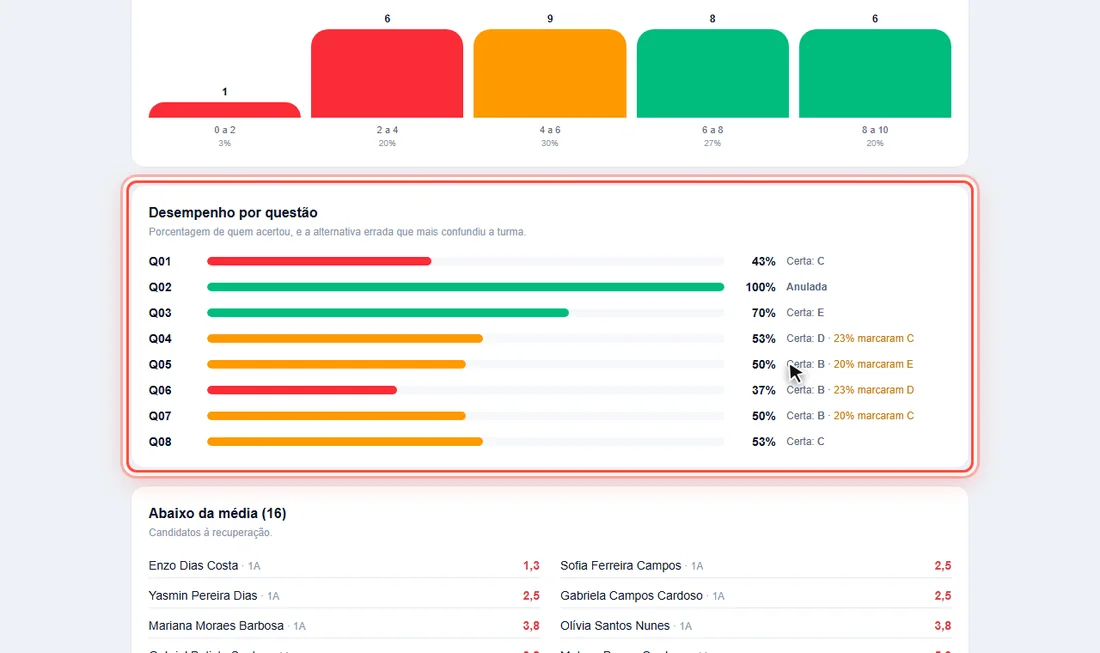
Task: Select student "Enzo Dias Costa"
Action: (194, 565)
